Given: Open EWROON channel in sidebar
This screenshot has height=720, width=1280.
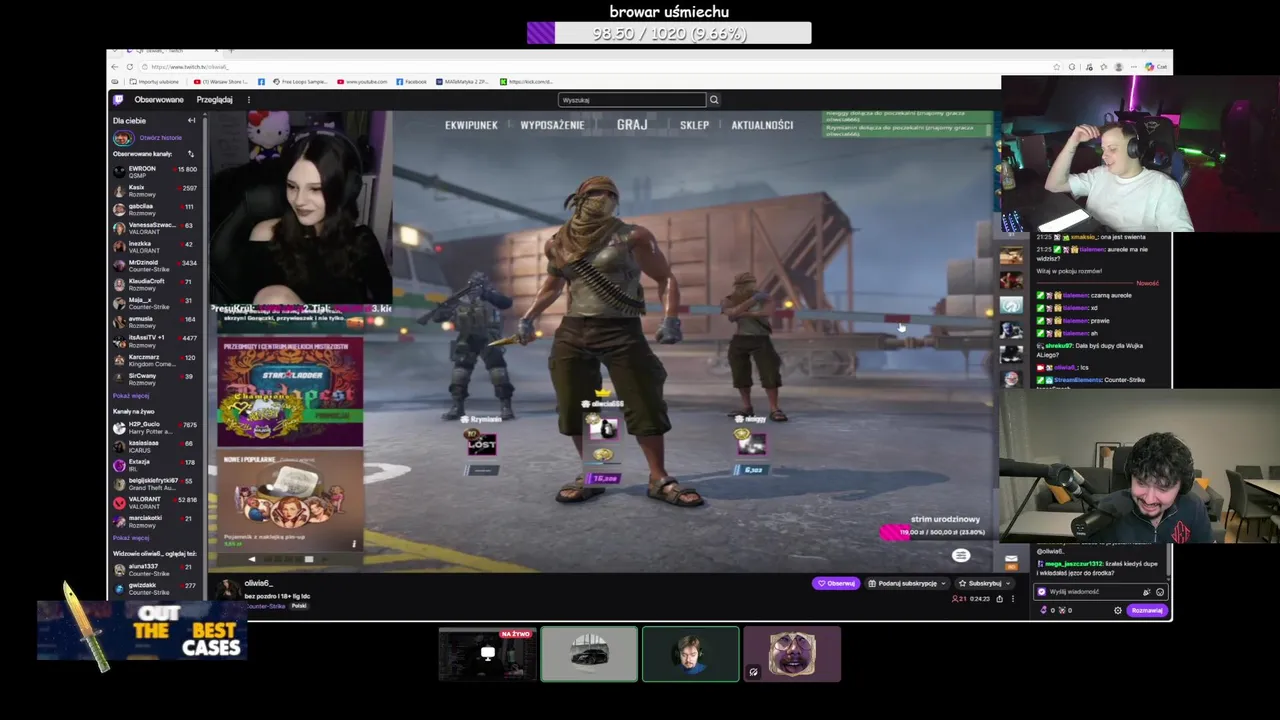Looking at the screenshot, I should [155, 171].
